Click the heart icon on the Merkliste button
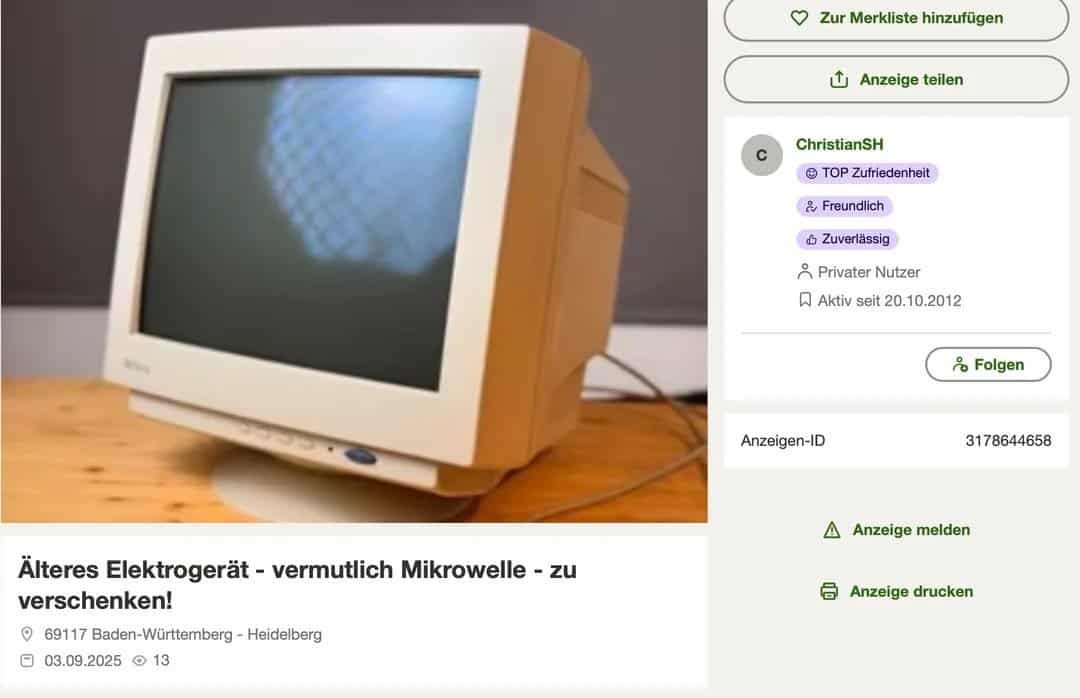 799,18
